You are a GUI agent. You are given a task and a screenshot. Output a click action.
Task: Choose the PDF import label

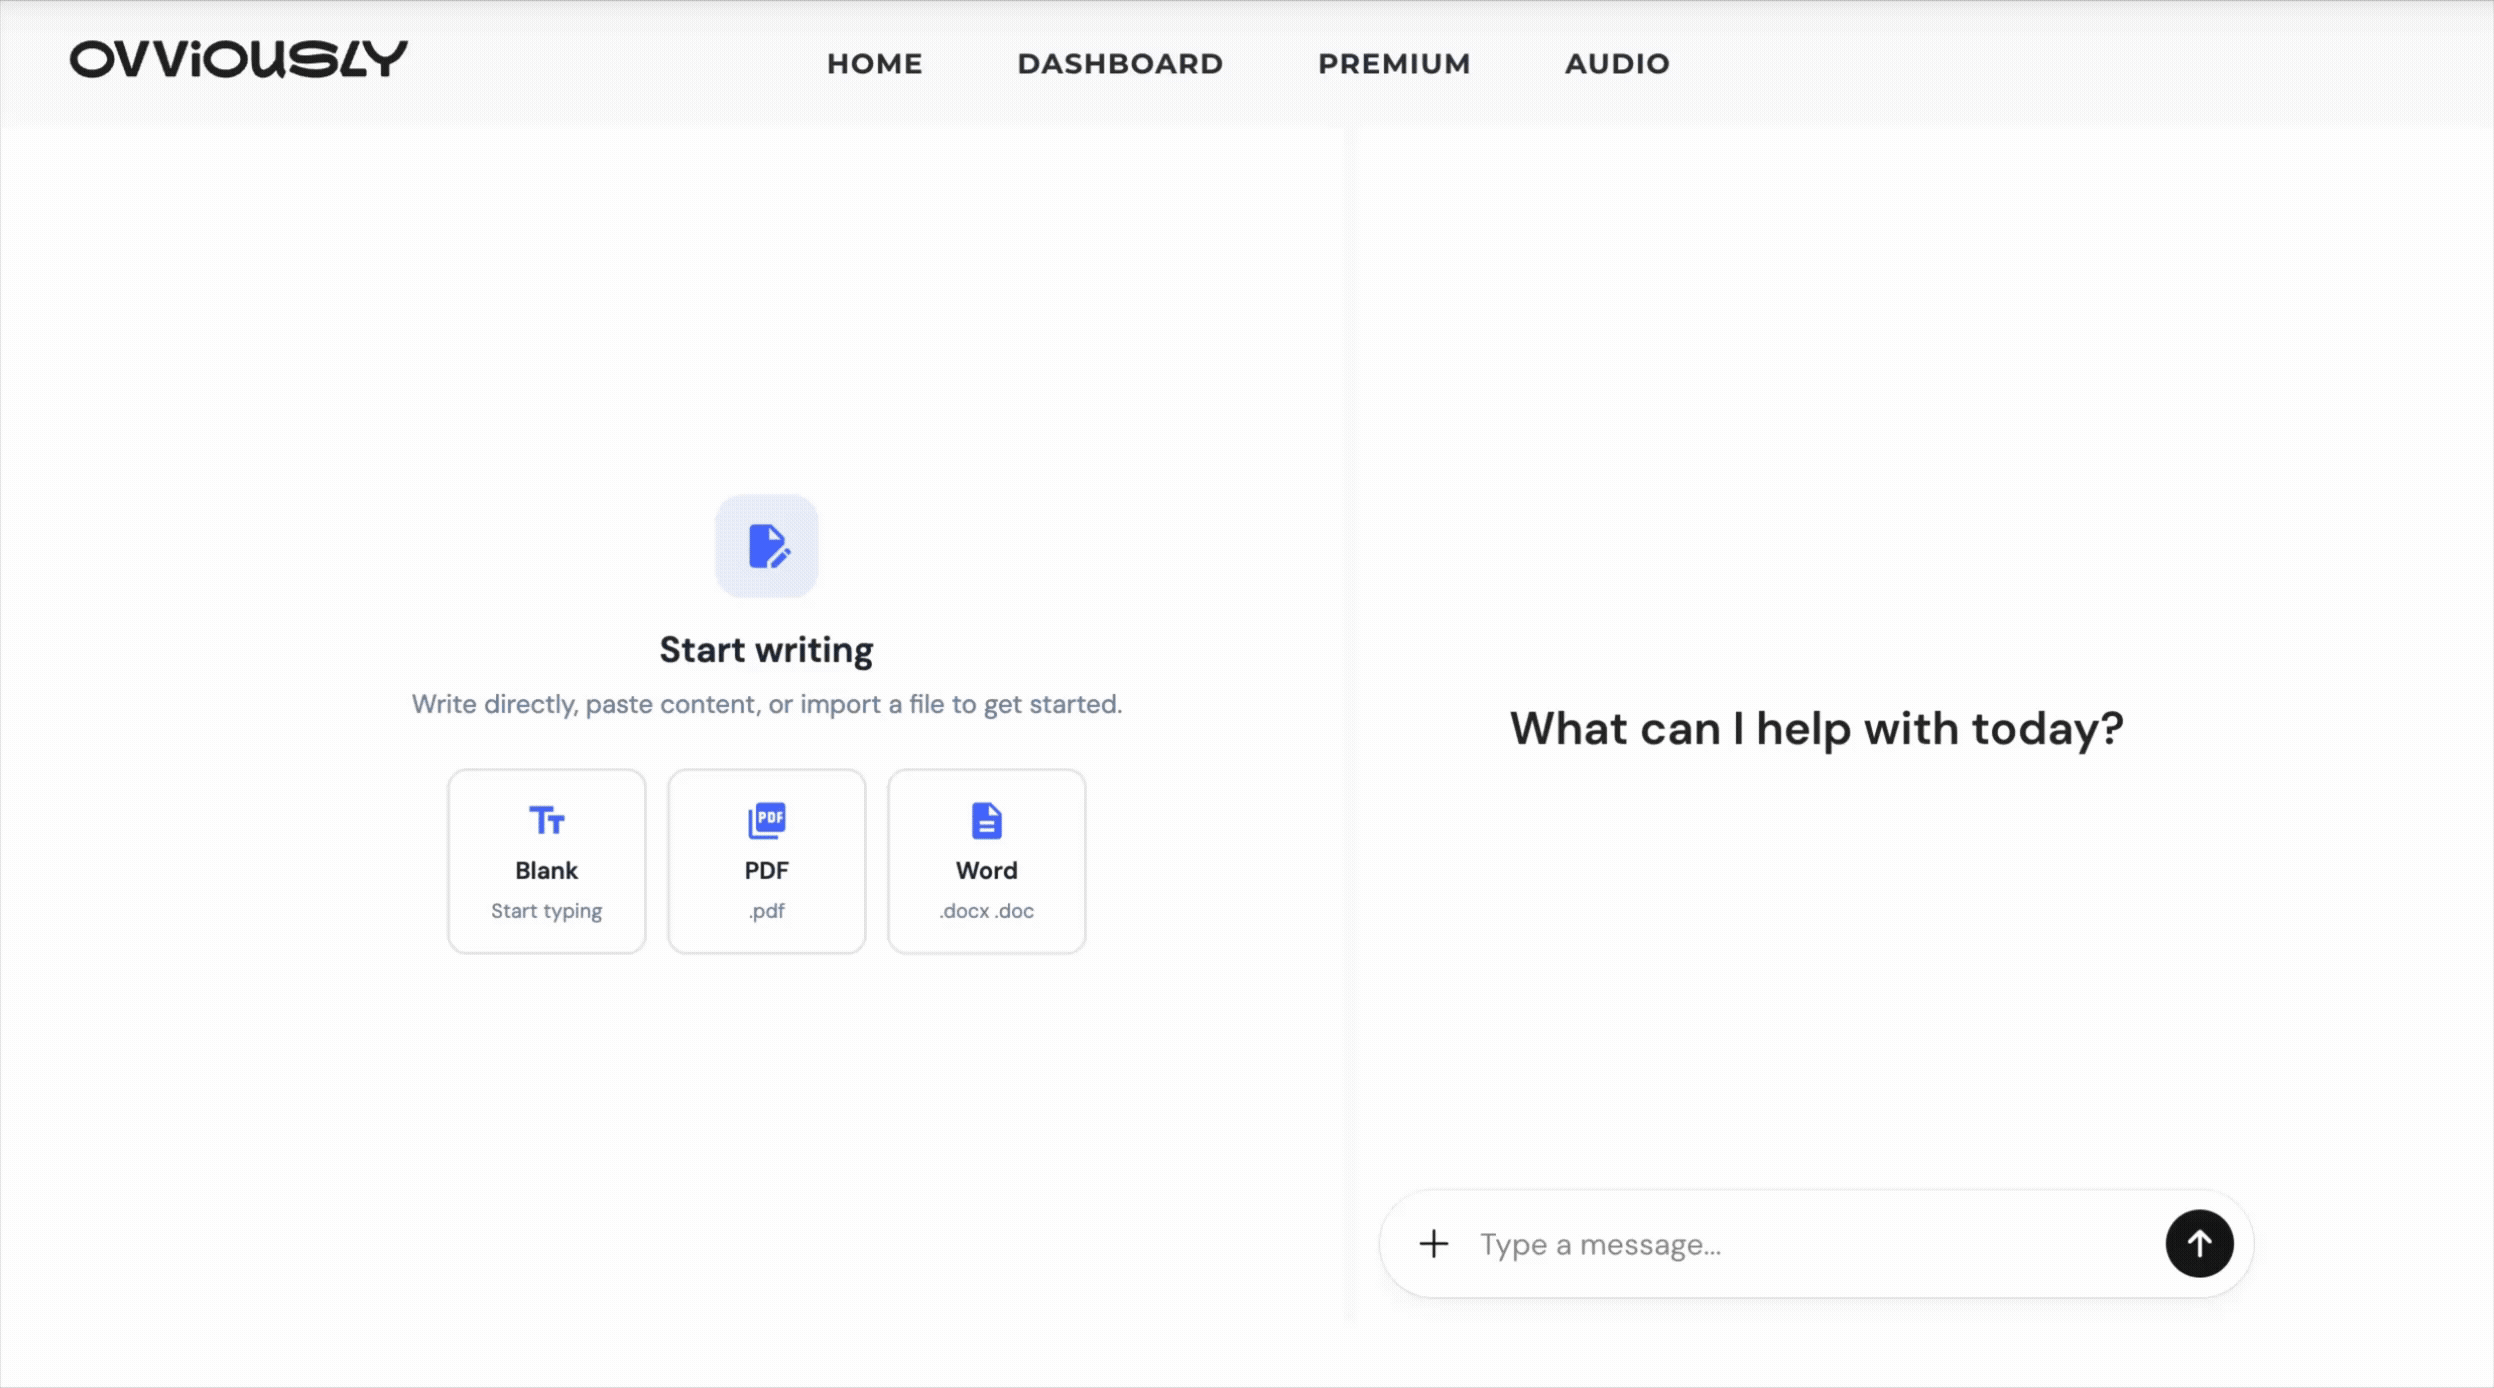pyautogui.click(x=767, y=871)
